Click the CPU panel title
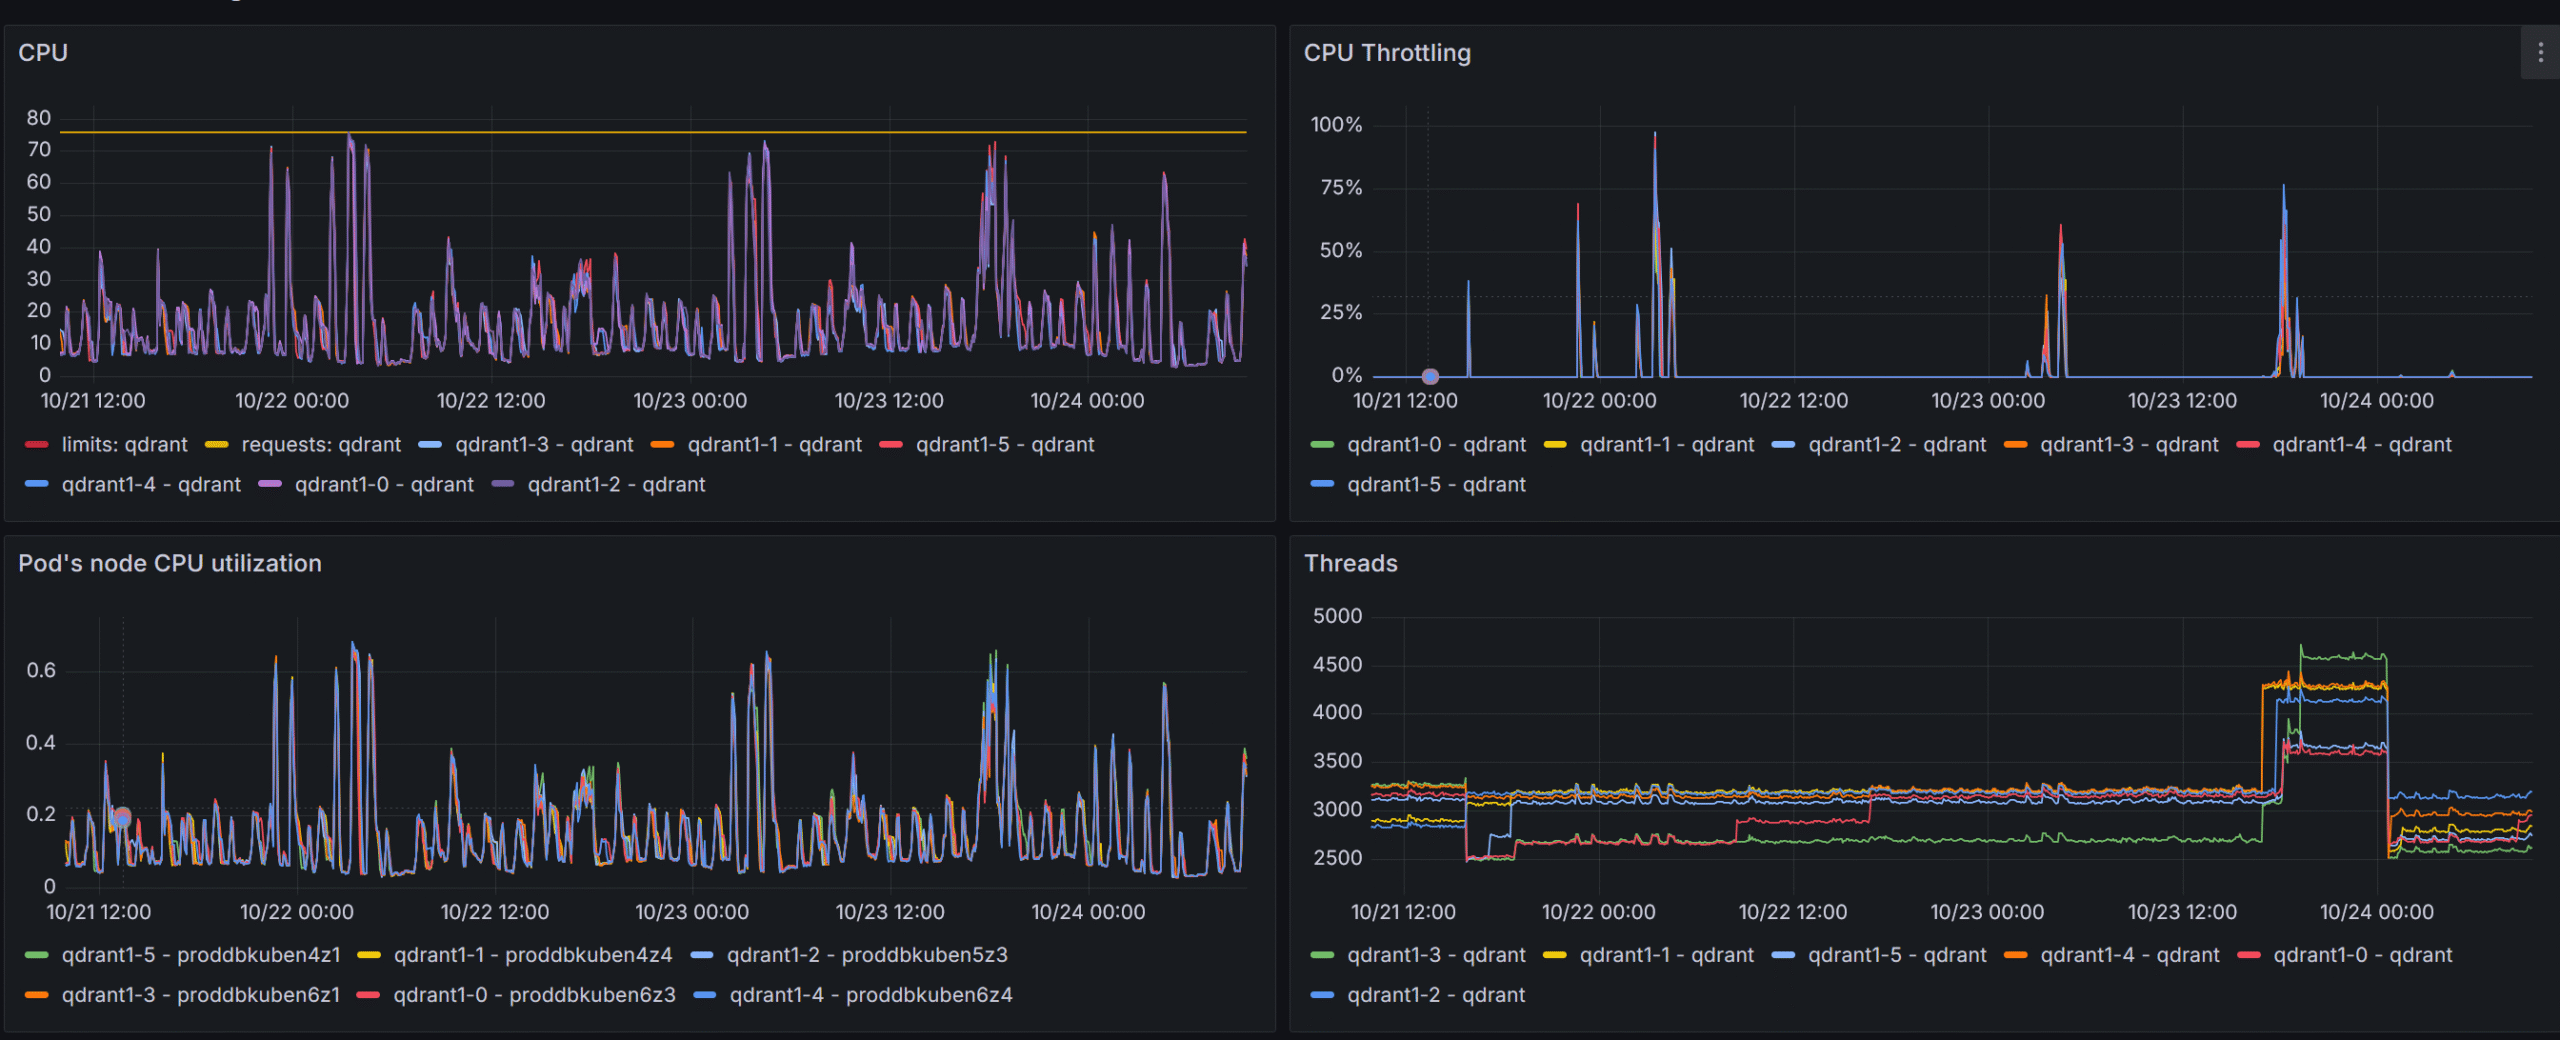The height and width of the screenshot is (1040, 2560). click(43, 53)
